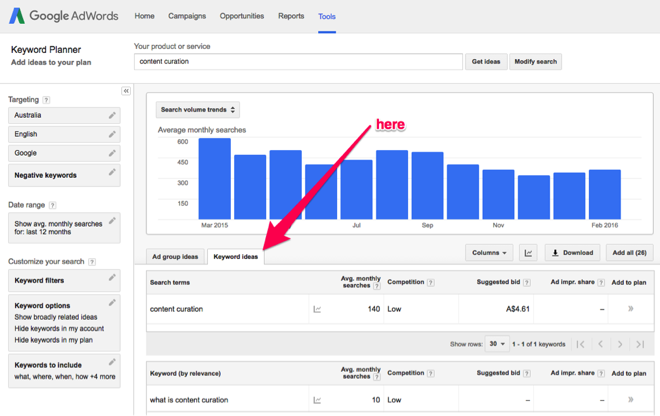This screenshot has width=660, height=416.
Task: Open help for Customize your search
Action: 92,261
